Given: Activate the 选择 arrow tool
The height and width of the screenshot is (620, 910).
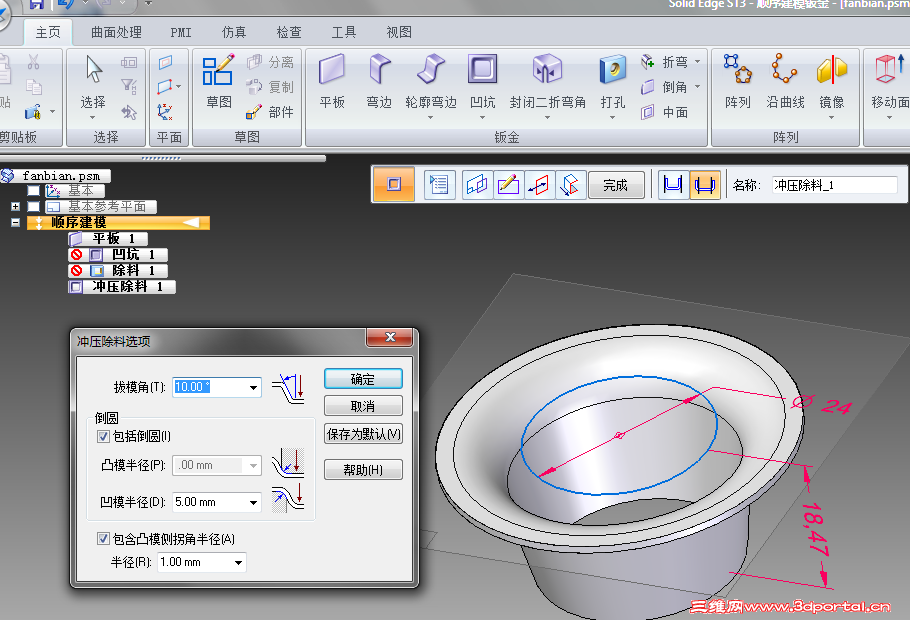Looking at the screenshot, I should click(93, 85).
